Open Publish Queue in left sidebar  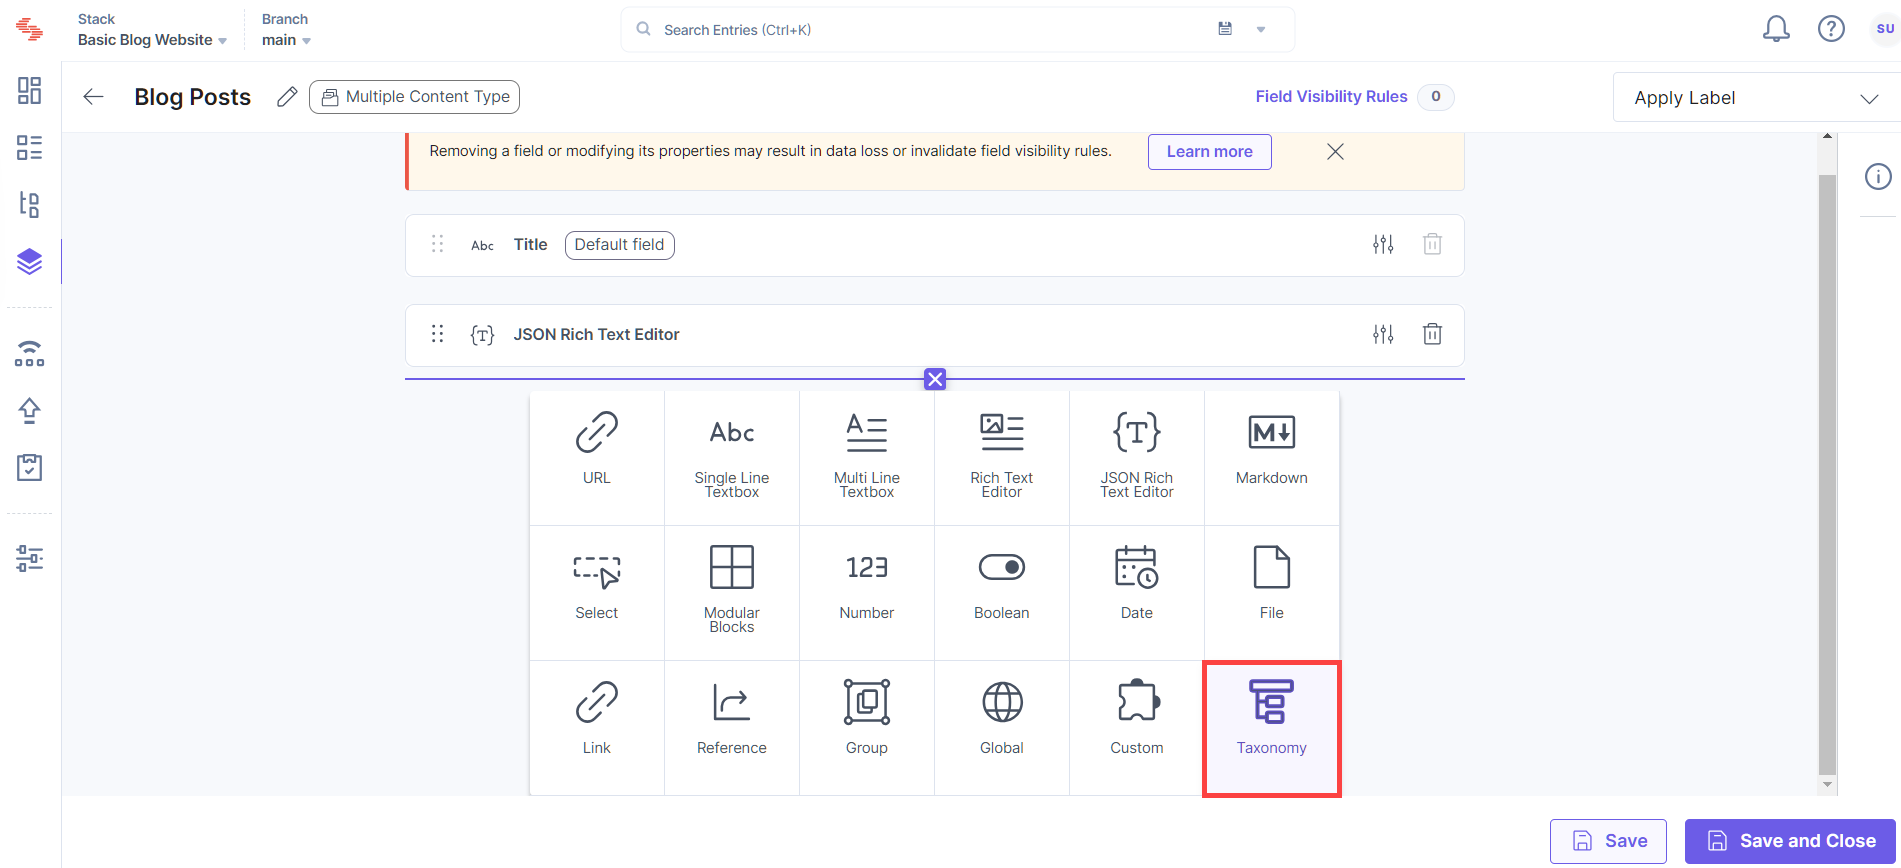point(30,354)
